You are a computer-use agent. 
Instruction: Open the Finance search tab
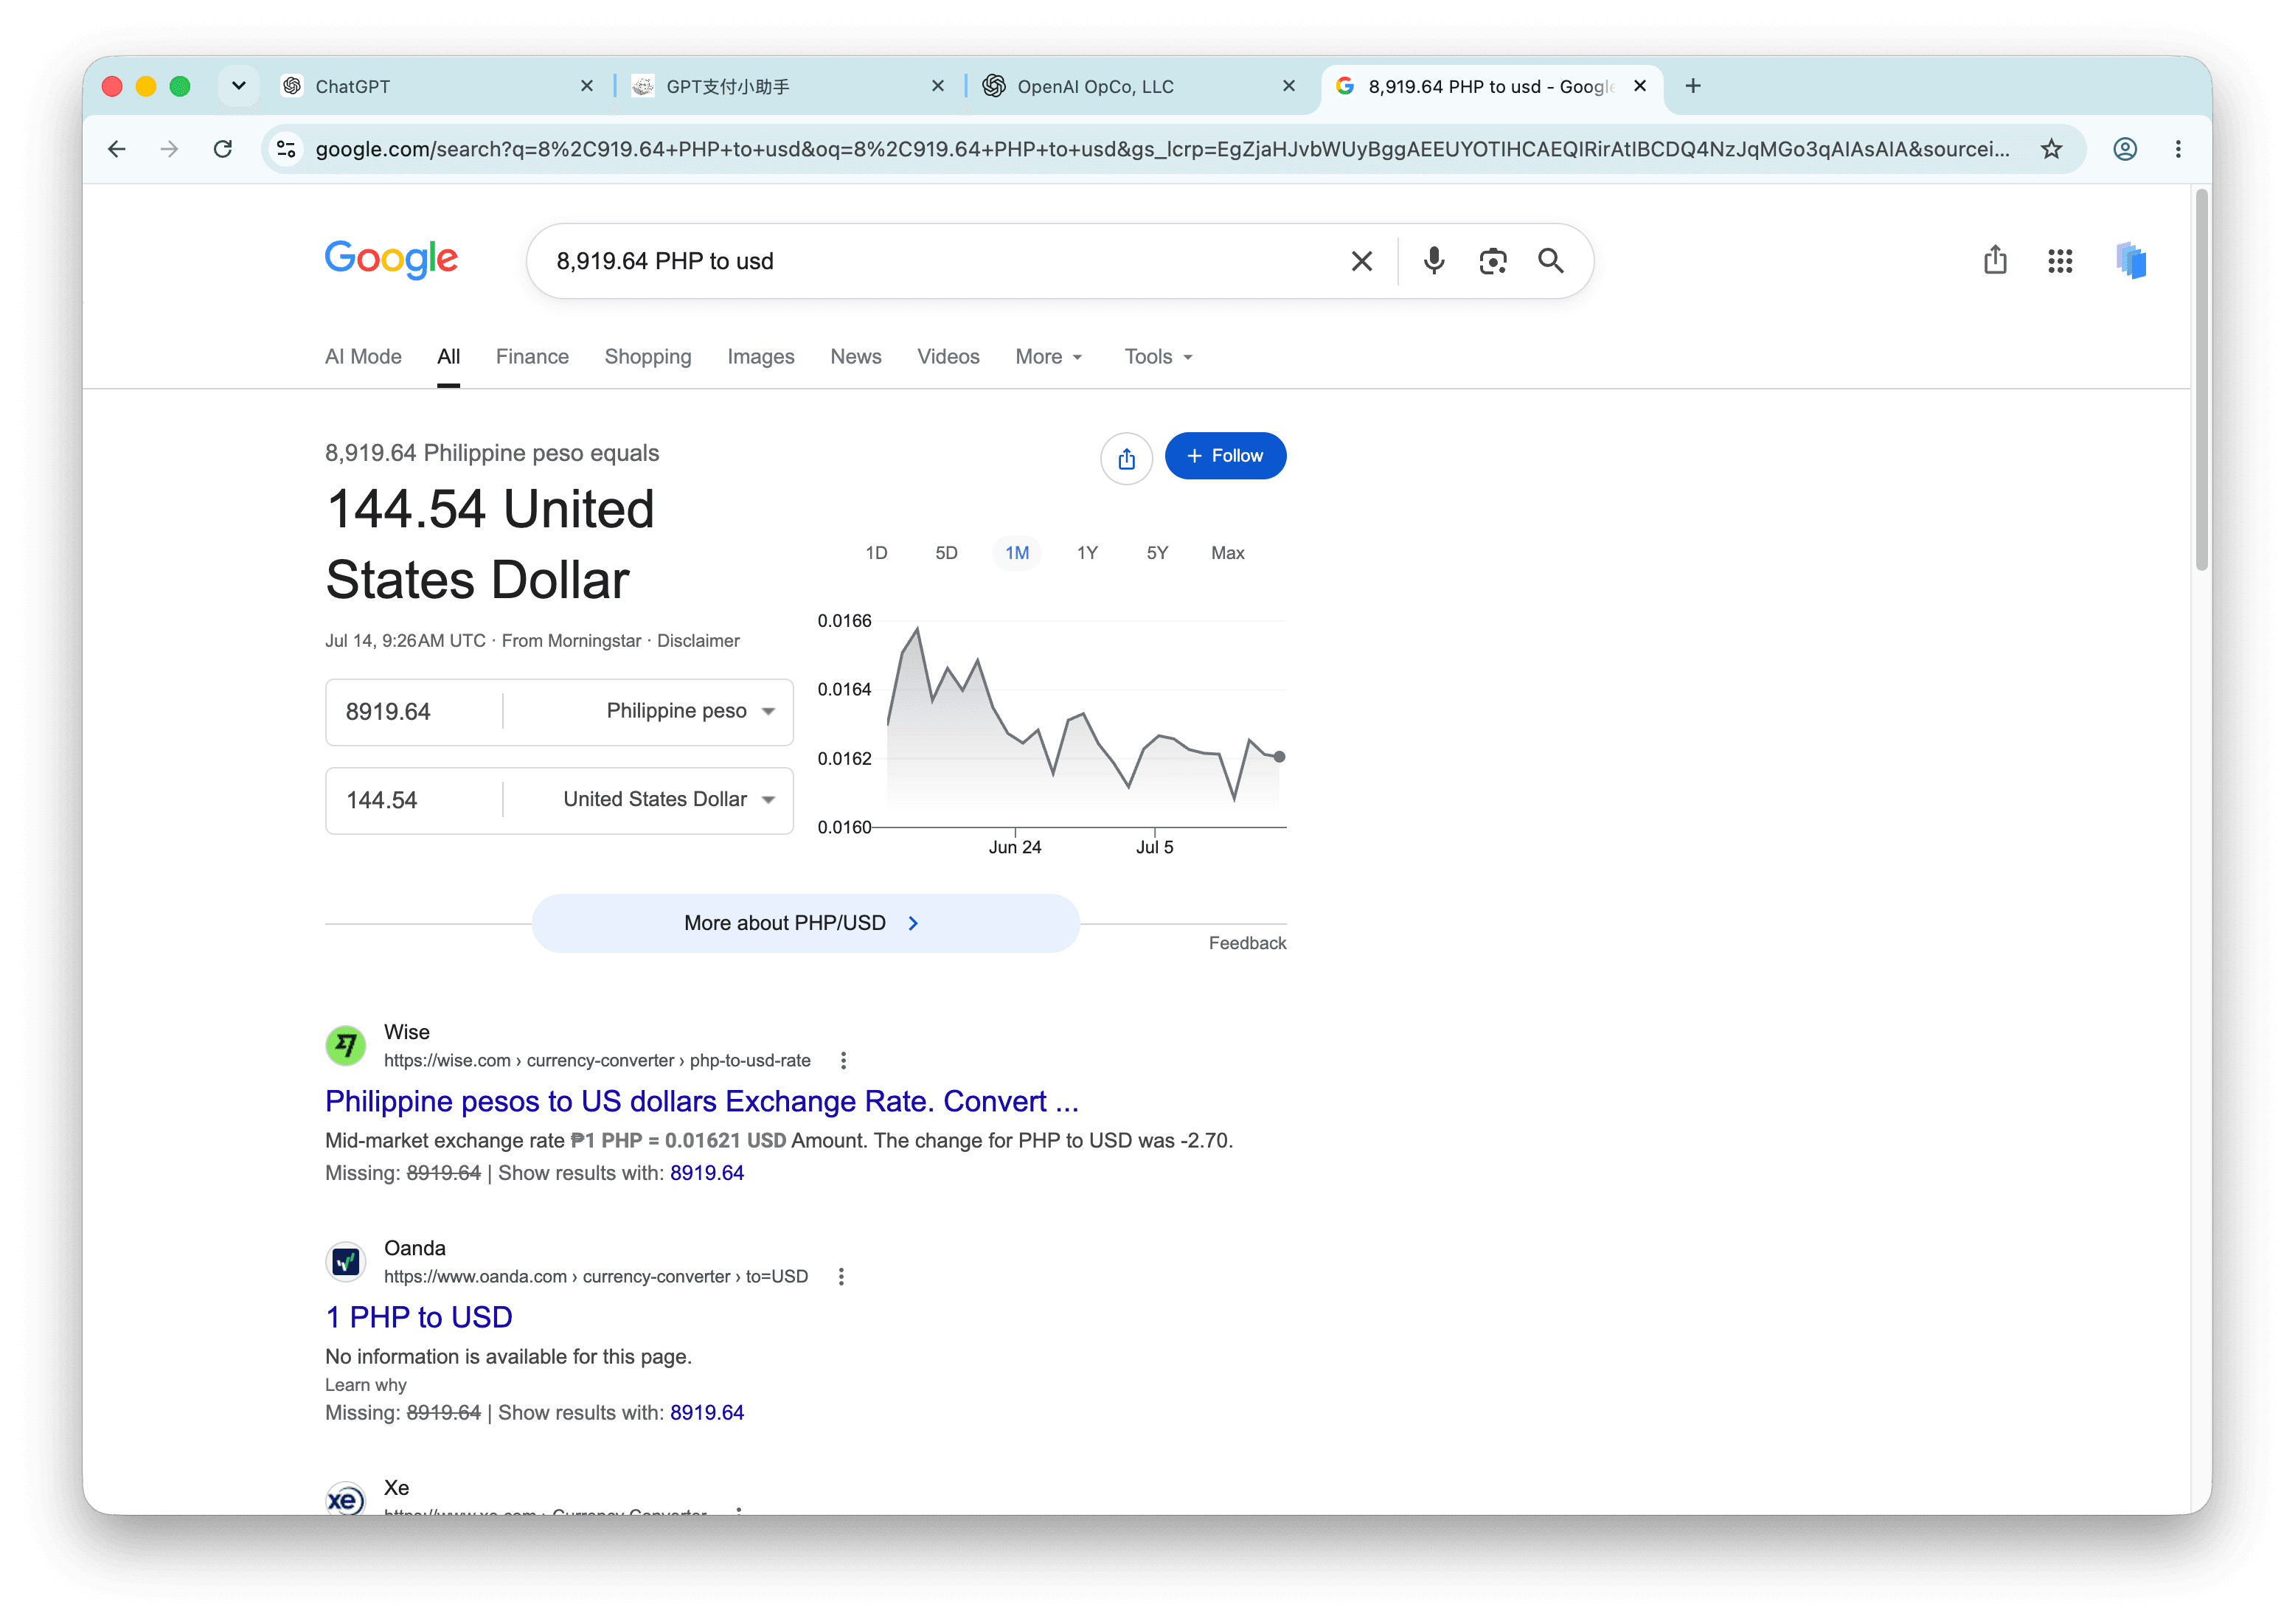pyautogui.click(x=532, y=357)
